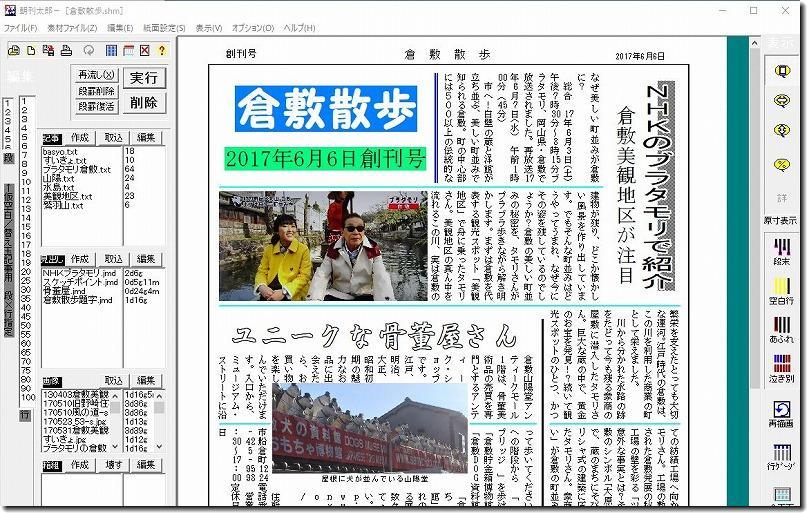Click the greyed 詳 detail icon

pyautogui.click(x=782, y=198)
